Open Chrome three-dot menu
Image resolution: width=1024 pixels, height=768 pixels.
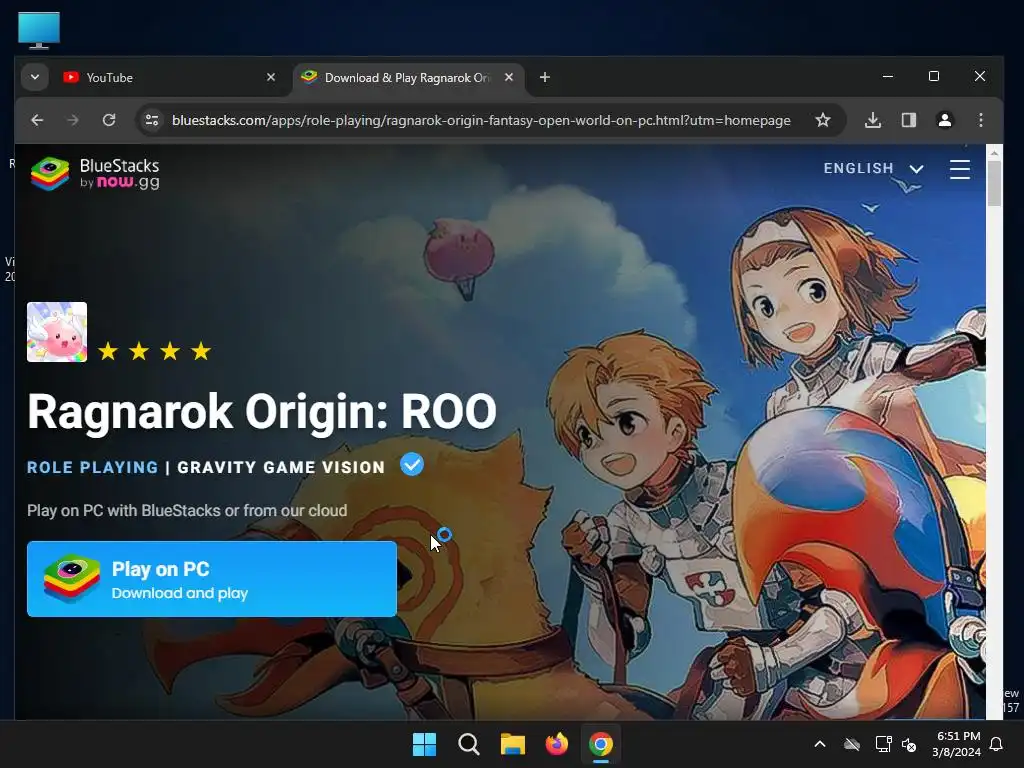point(980,120)
